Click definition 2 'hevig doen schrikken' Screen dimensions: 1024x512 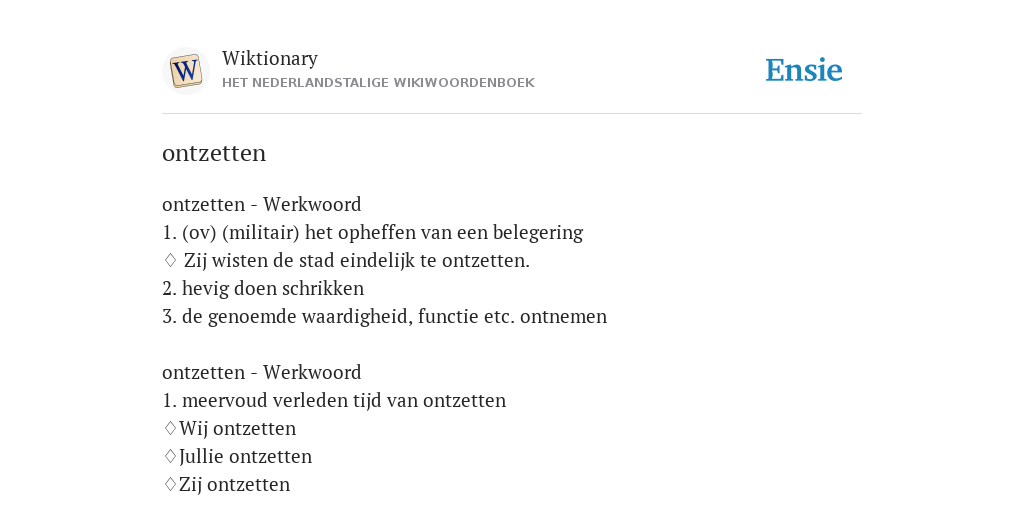tap(263, 289)
